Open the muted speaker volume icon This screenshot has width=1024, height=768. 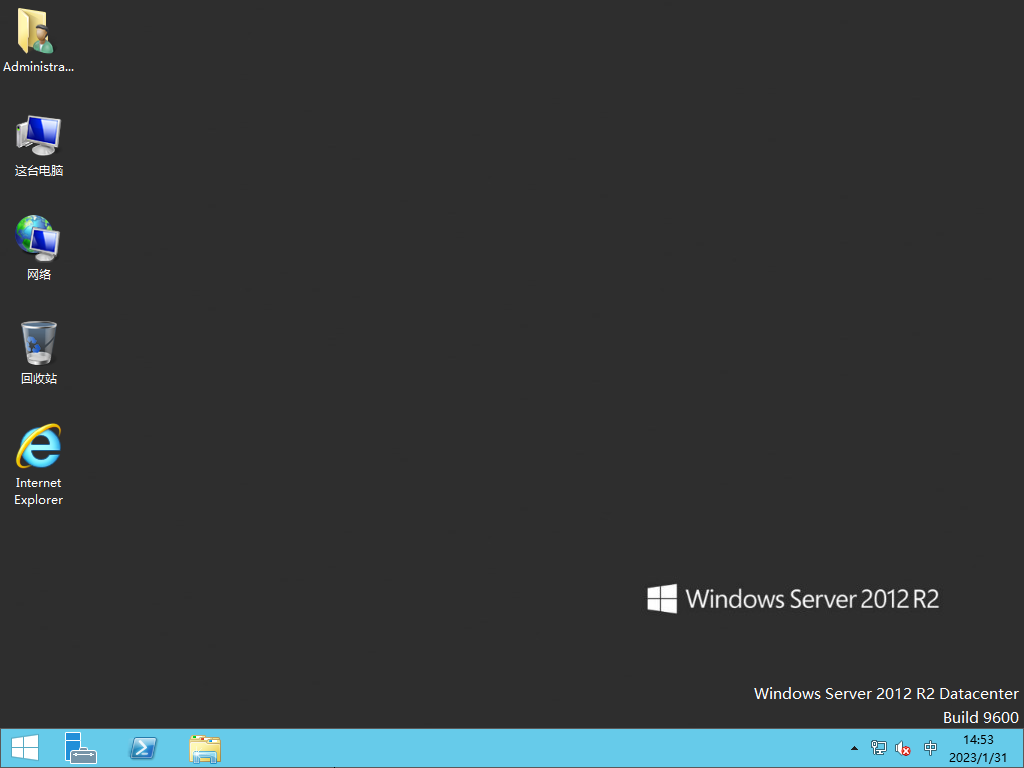[903, 748]
